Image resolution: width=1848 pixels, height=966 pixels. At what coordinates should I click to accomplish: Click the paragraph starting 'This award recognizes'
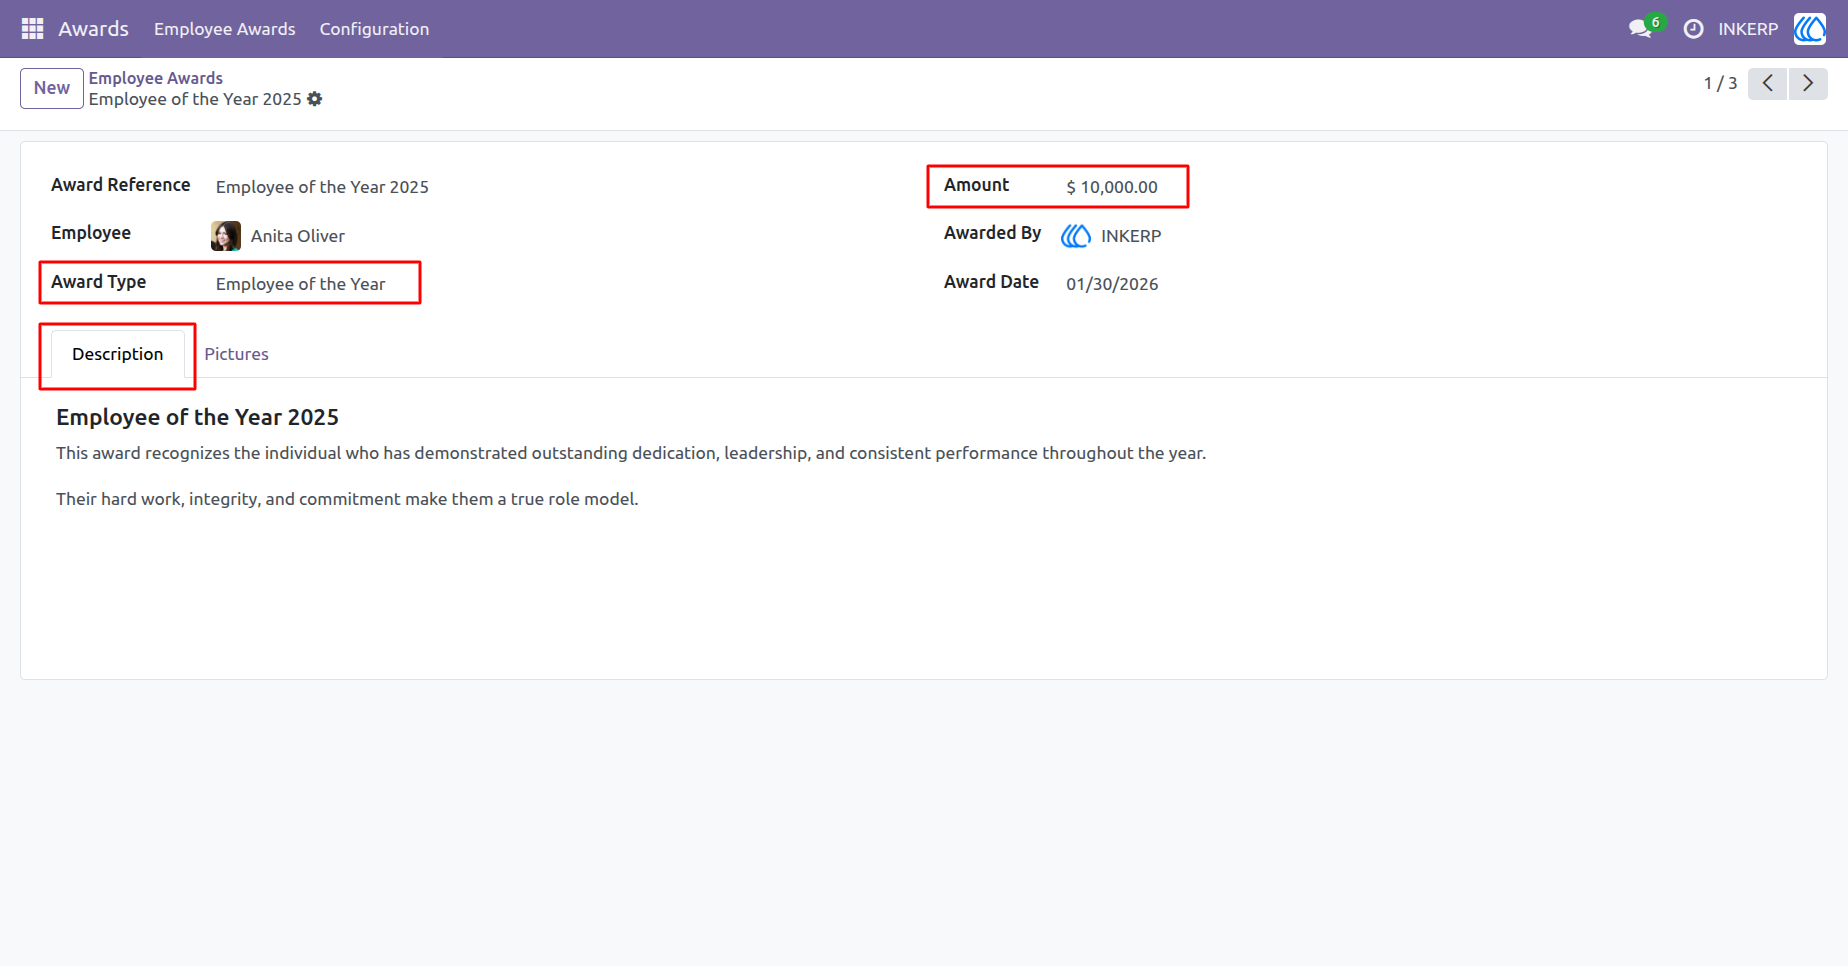coord(631,453)
